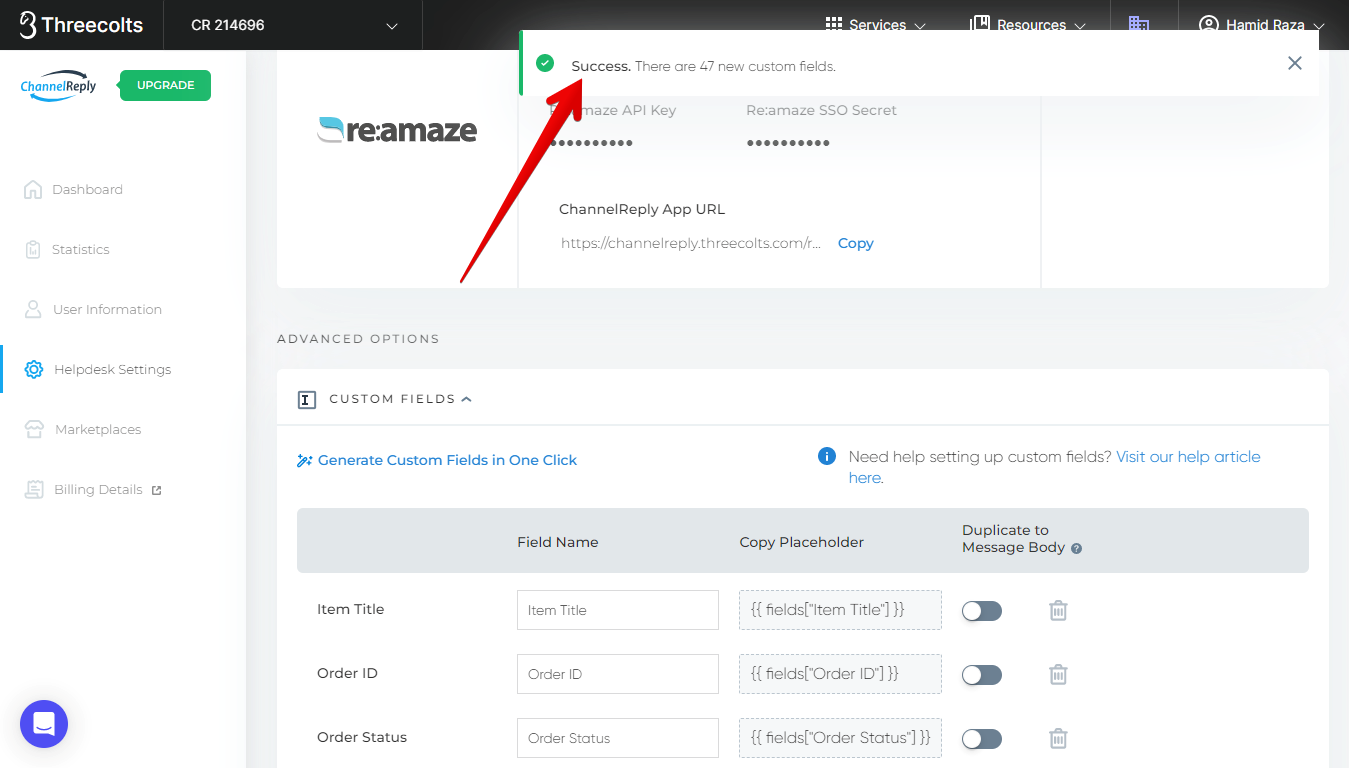This screenshot has height=768, width=1349.
Task: Click the re:amaze logo
Action: pyautogui.click(x=397, y=130)
